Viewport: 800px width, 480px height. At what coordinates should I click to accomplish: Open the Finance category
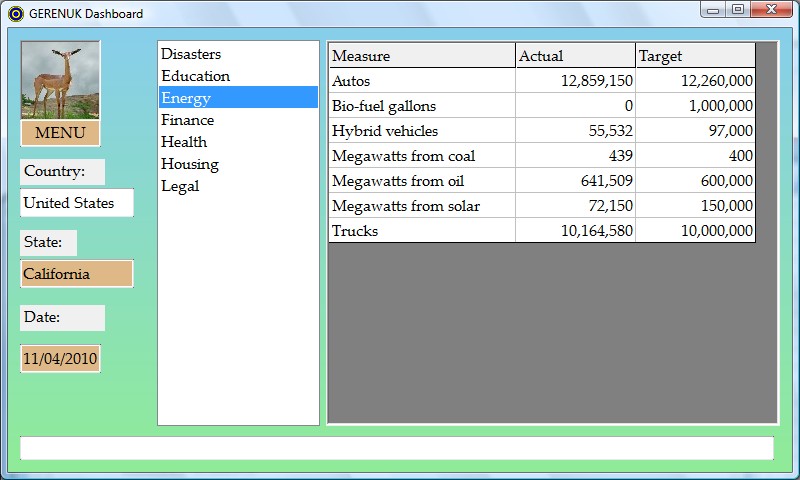[x=188, y=120]
